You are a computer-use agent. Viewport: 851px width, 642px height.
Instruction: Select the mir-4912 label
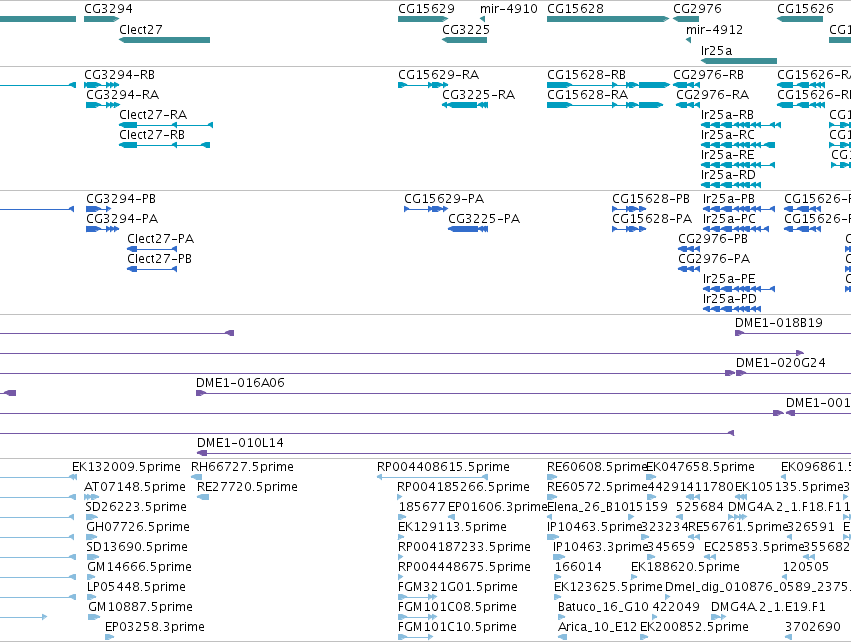click(x=714, y=30)
